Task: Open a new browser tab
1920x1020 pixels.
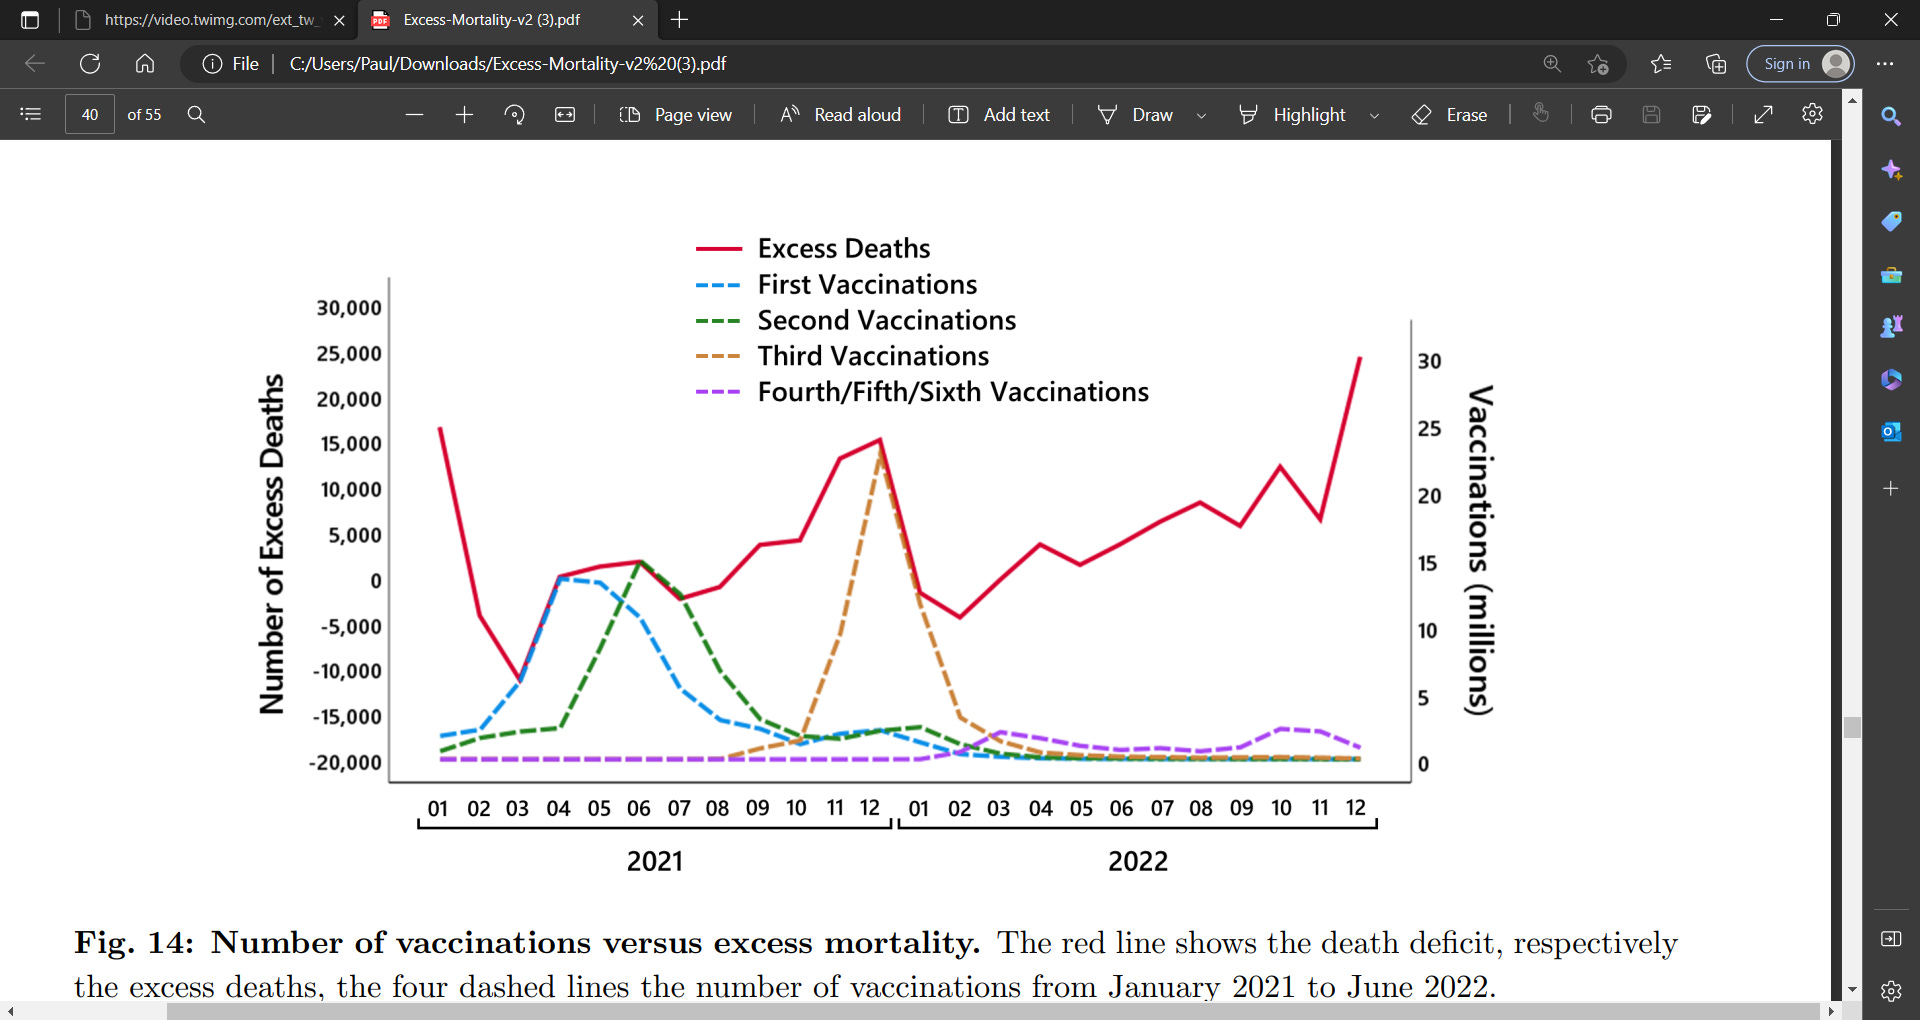Action: point(680,20)
